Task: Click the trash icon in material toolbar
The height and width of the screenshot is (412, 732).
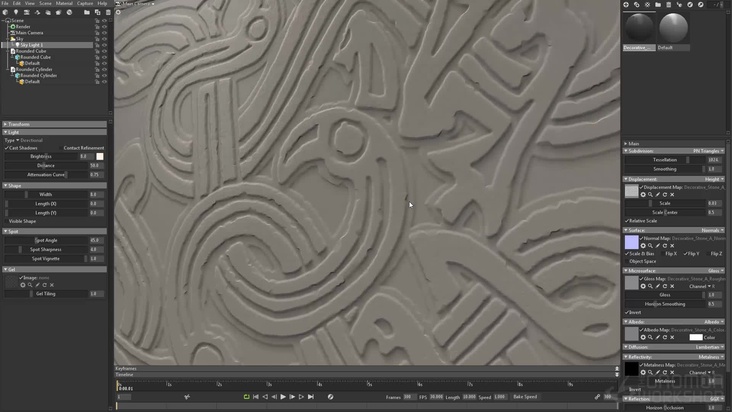Action: (x=669, y=5)
